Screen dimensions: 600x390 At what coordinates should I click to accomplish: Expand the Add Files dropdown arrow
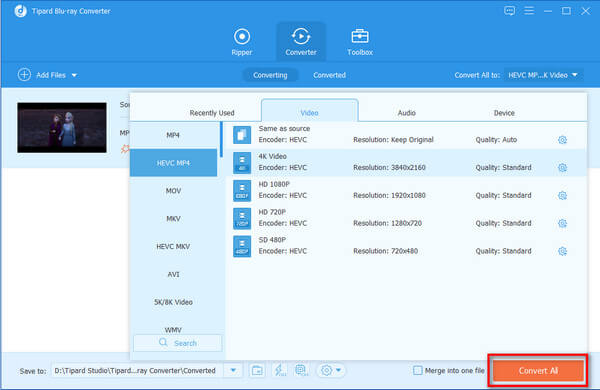pyautogui.click(x=74, y=75)
